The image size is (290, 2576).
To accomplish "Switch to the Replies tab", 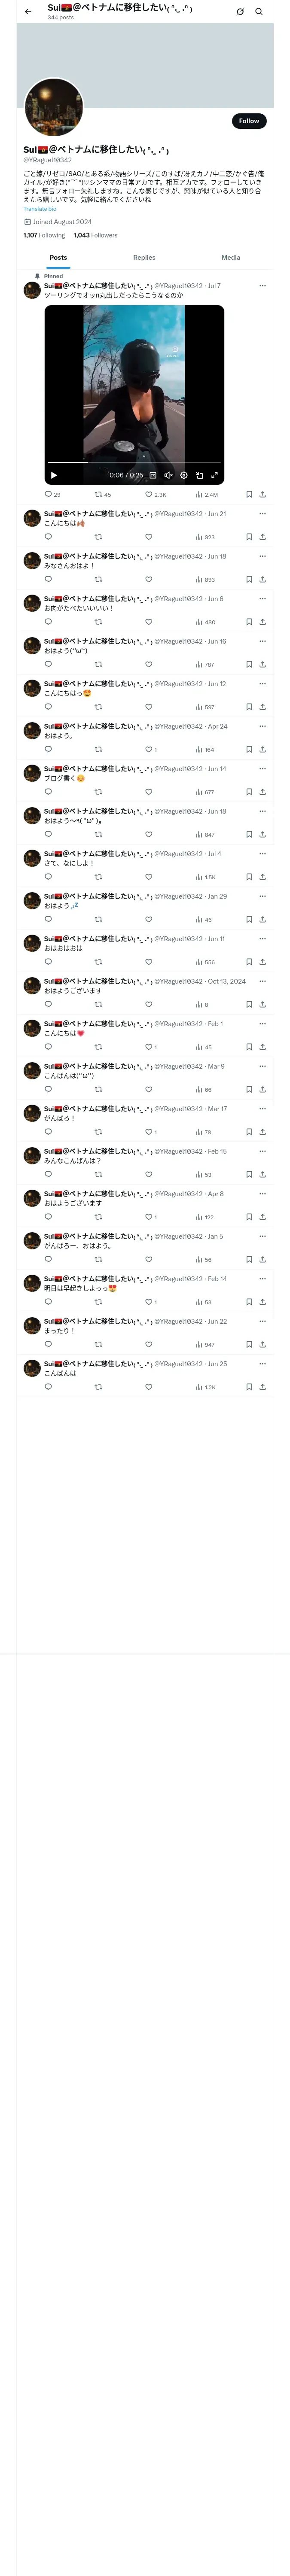I will 144,258.
